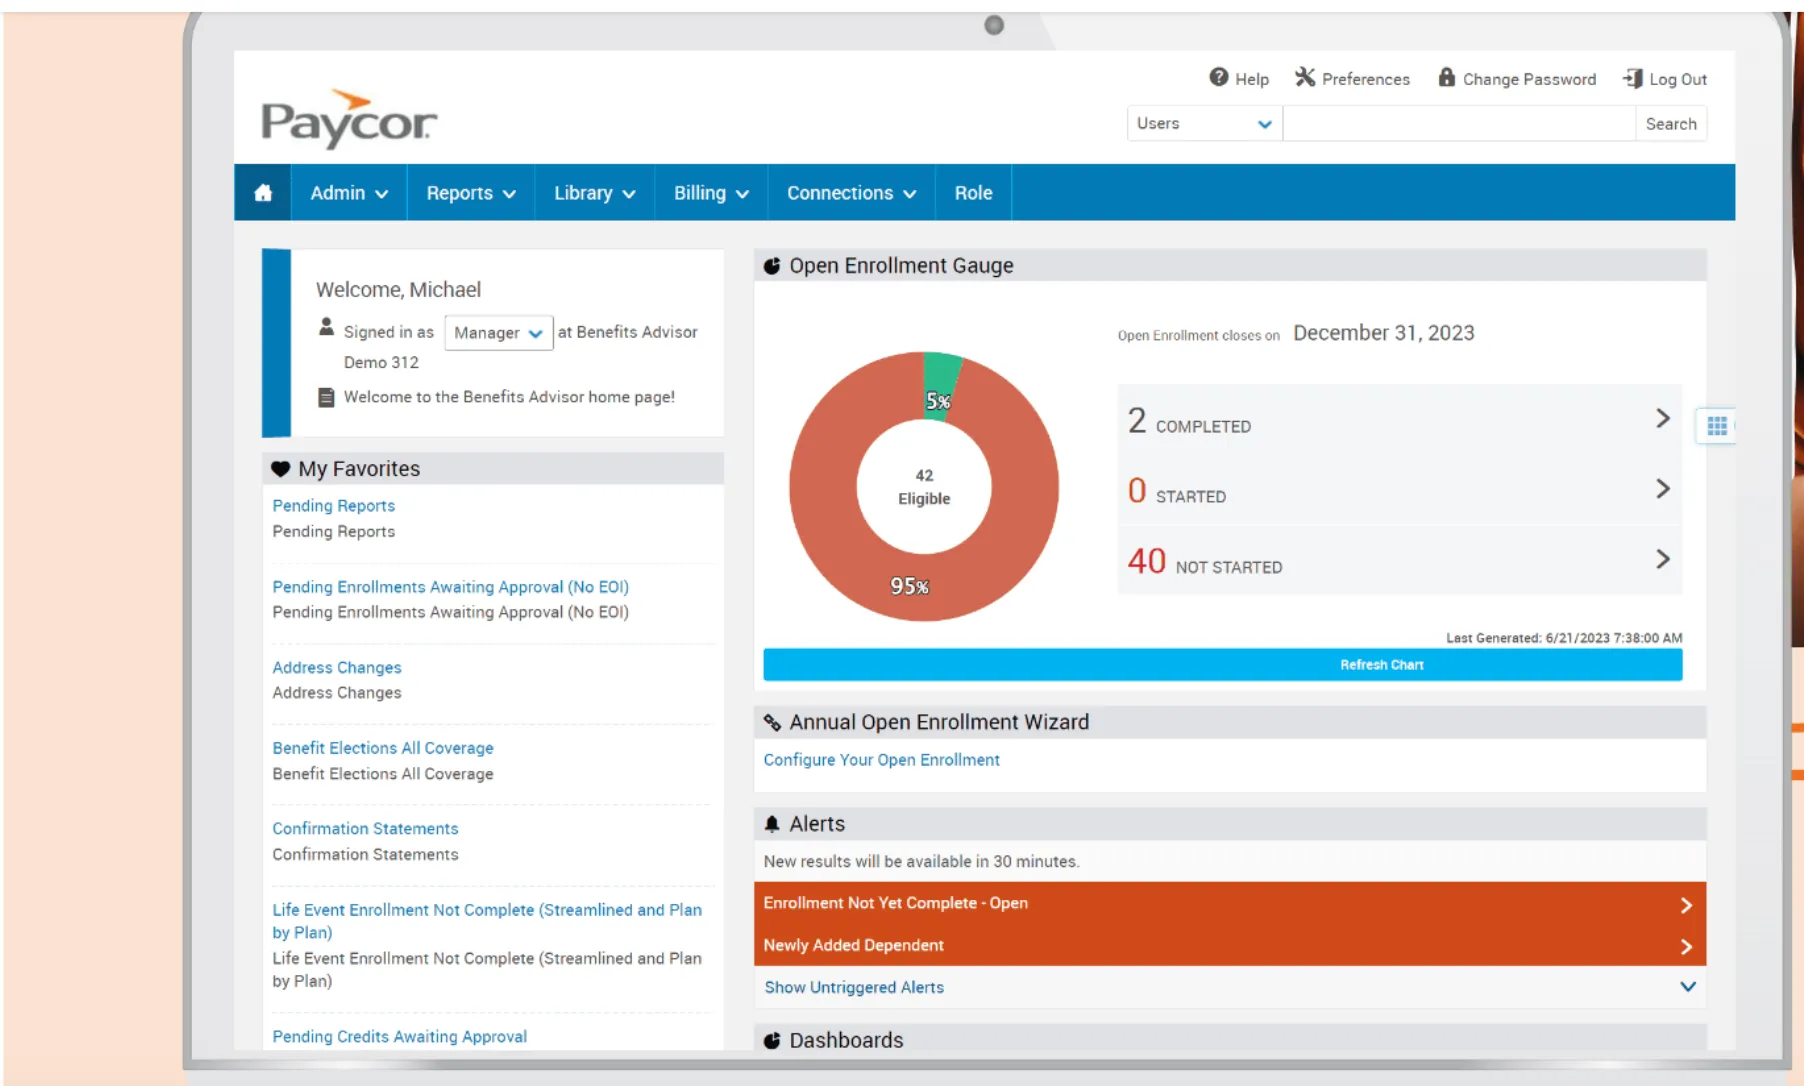
Task: Click the Log Out link text
Action: [x=1678, y=79]
